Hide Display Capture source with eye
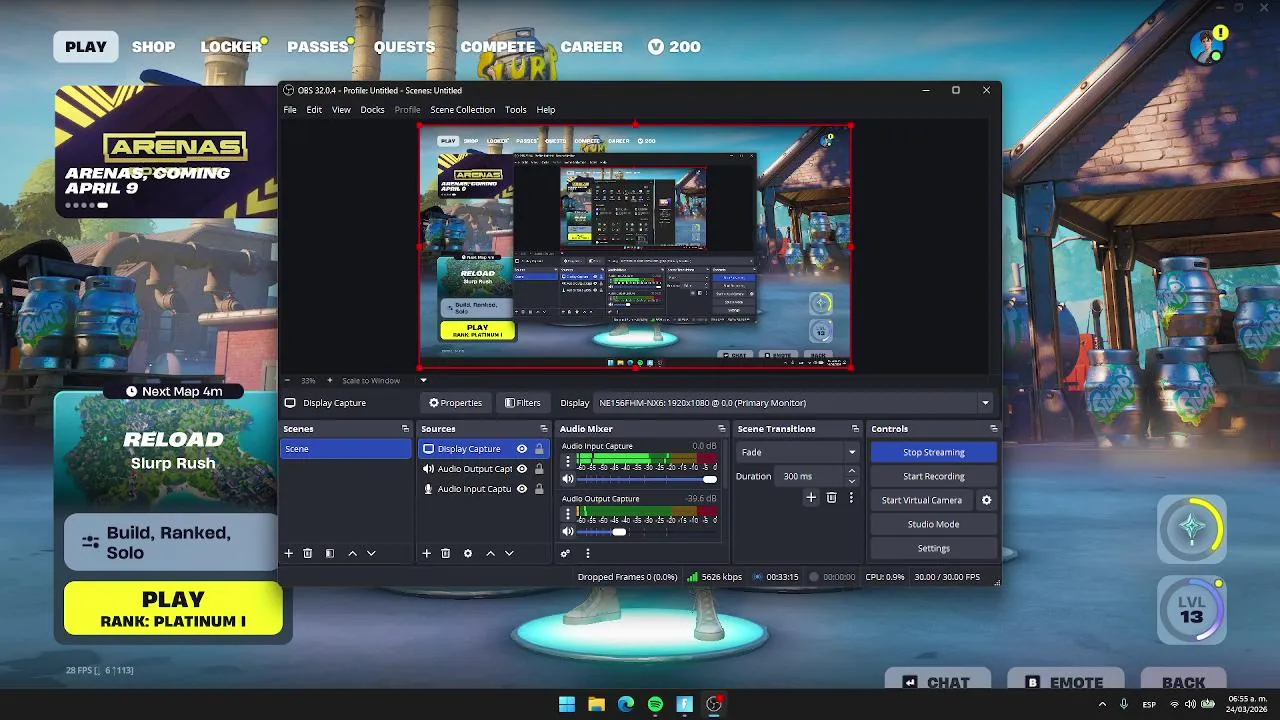1280x720 pixels. pos(522,449)
